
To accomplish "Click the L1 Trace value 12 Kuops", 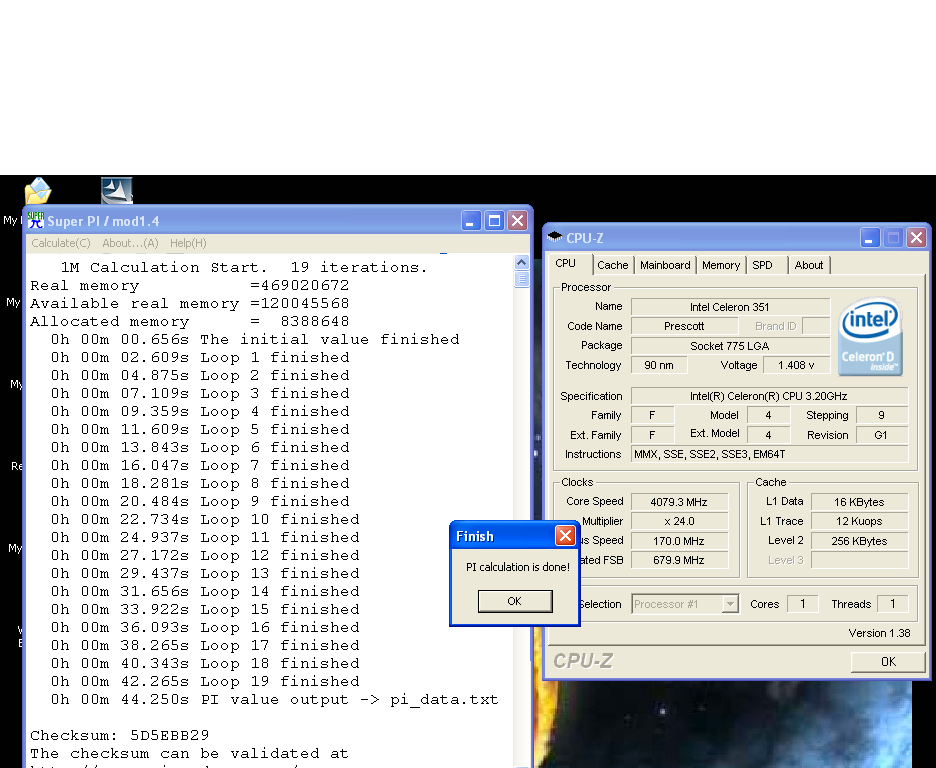I will click(860, 521).
